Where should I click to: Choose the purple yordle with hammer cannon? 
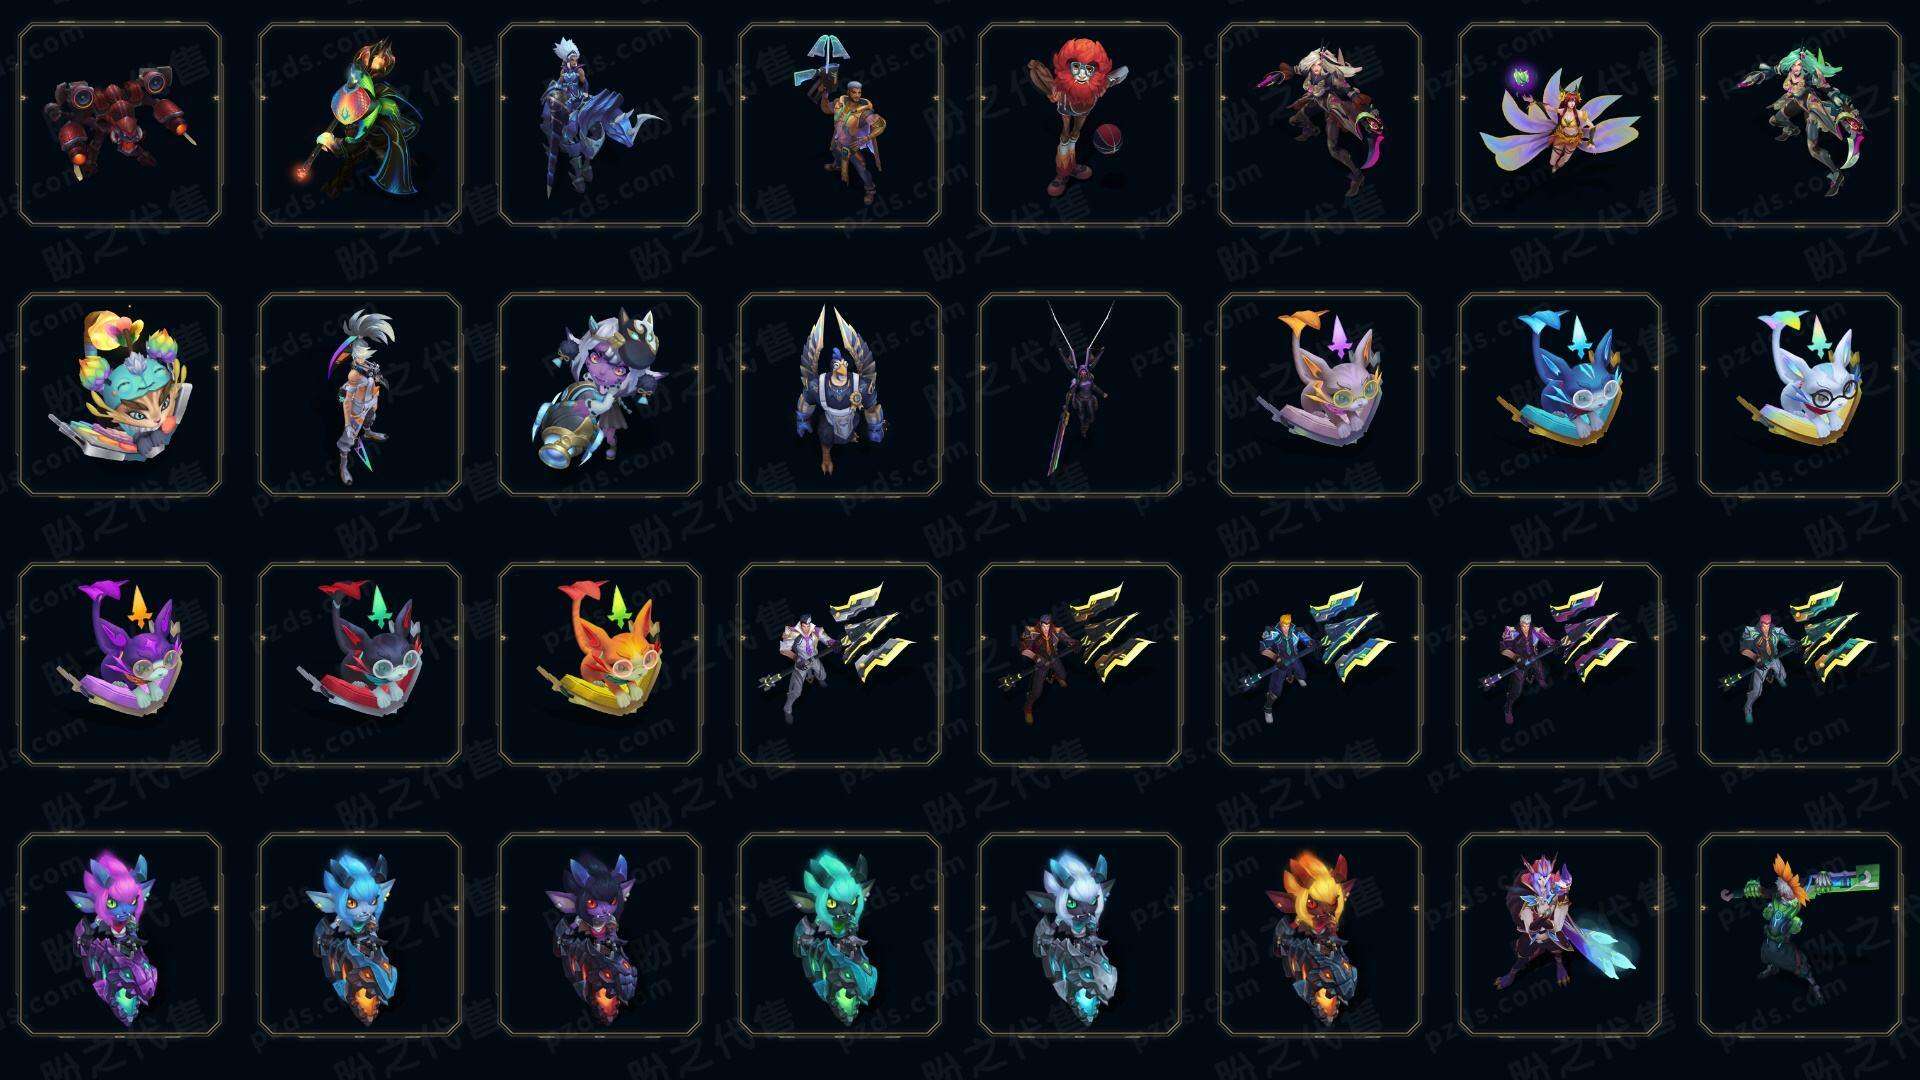point(600,394)
